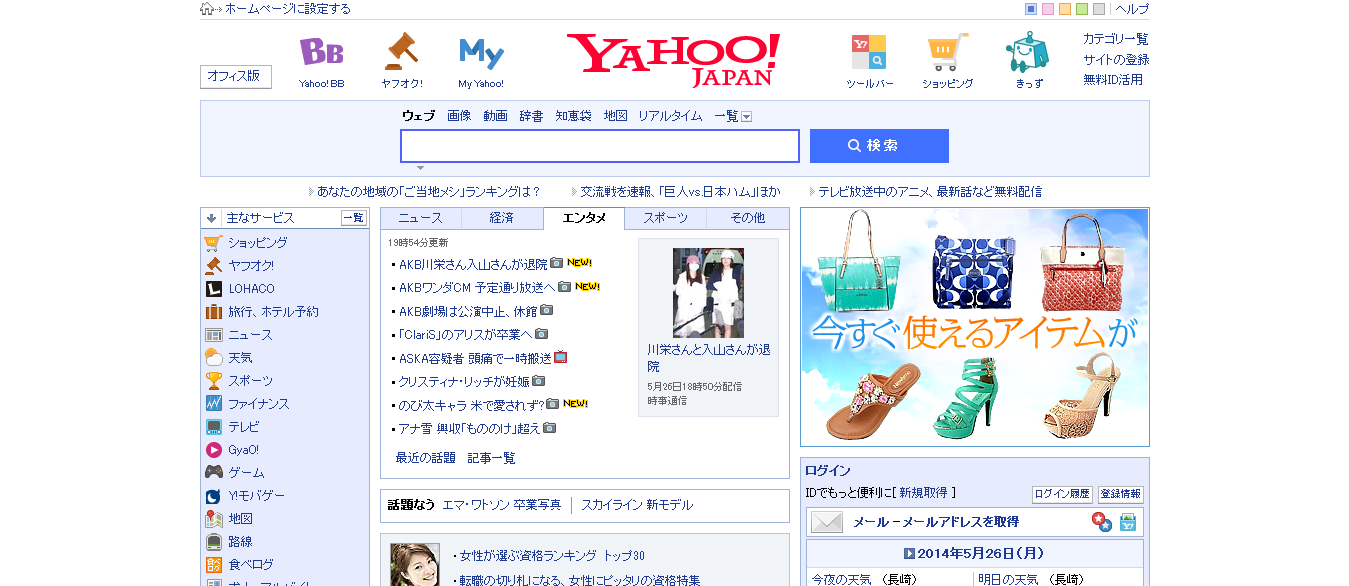Select the gray color theme swatch

click(x=1099, y=9)
